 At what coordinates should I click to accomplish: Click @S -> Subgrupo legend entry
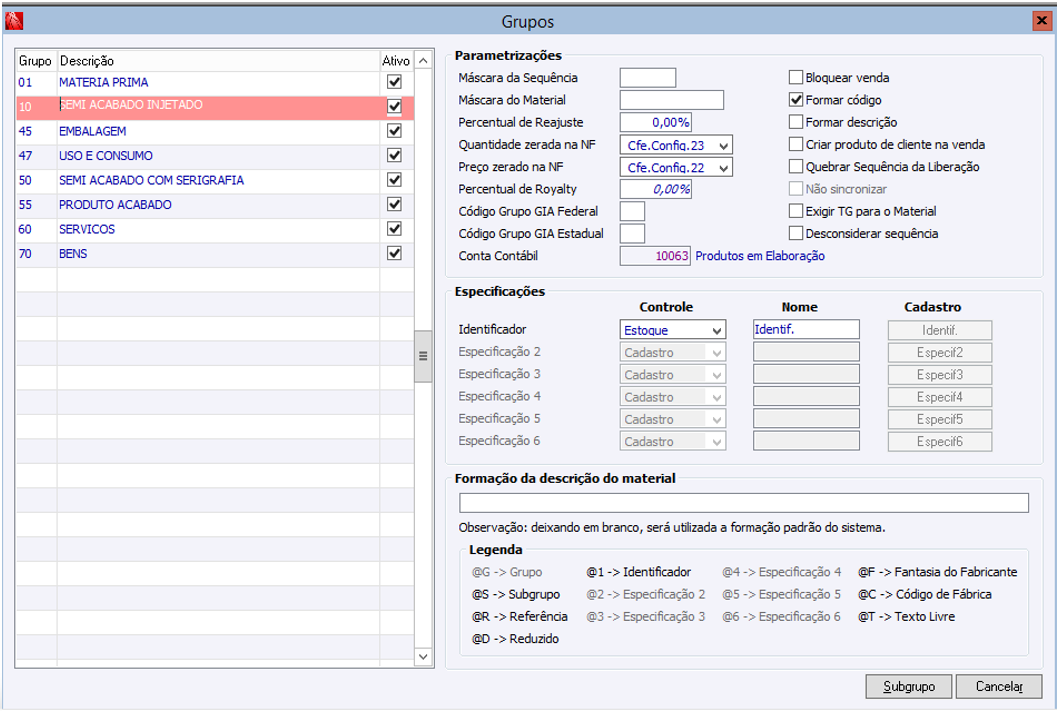(516, 594)
